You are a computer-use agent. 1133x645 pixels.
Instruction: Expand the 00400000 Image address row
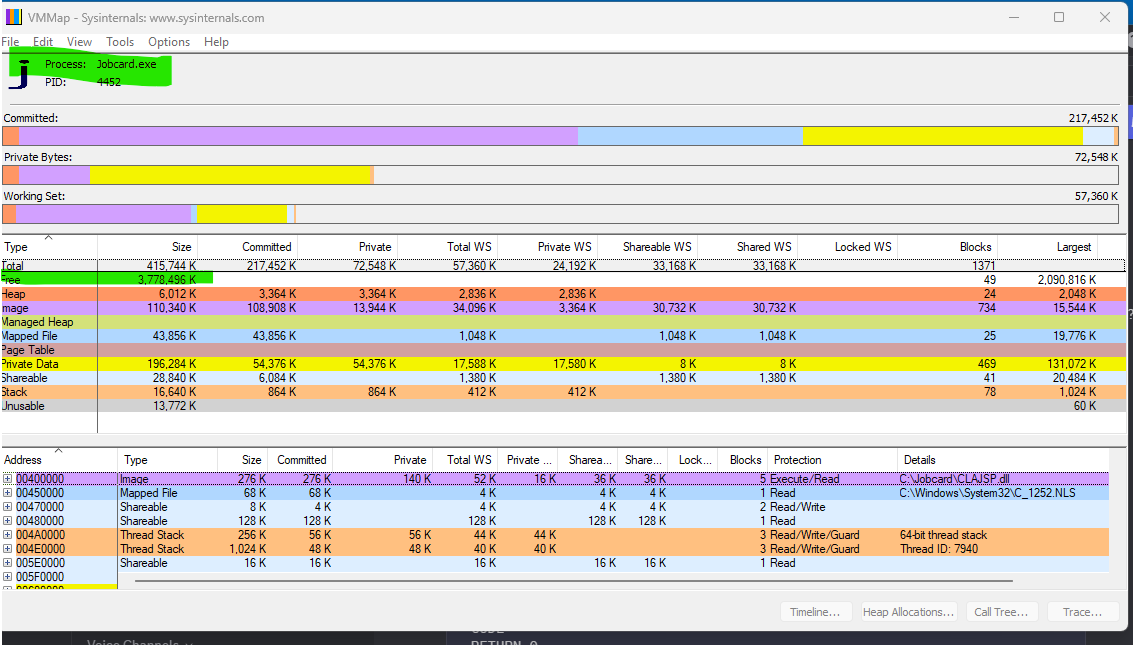pos(8,479)
